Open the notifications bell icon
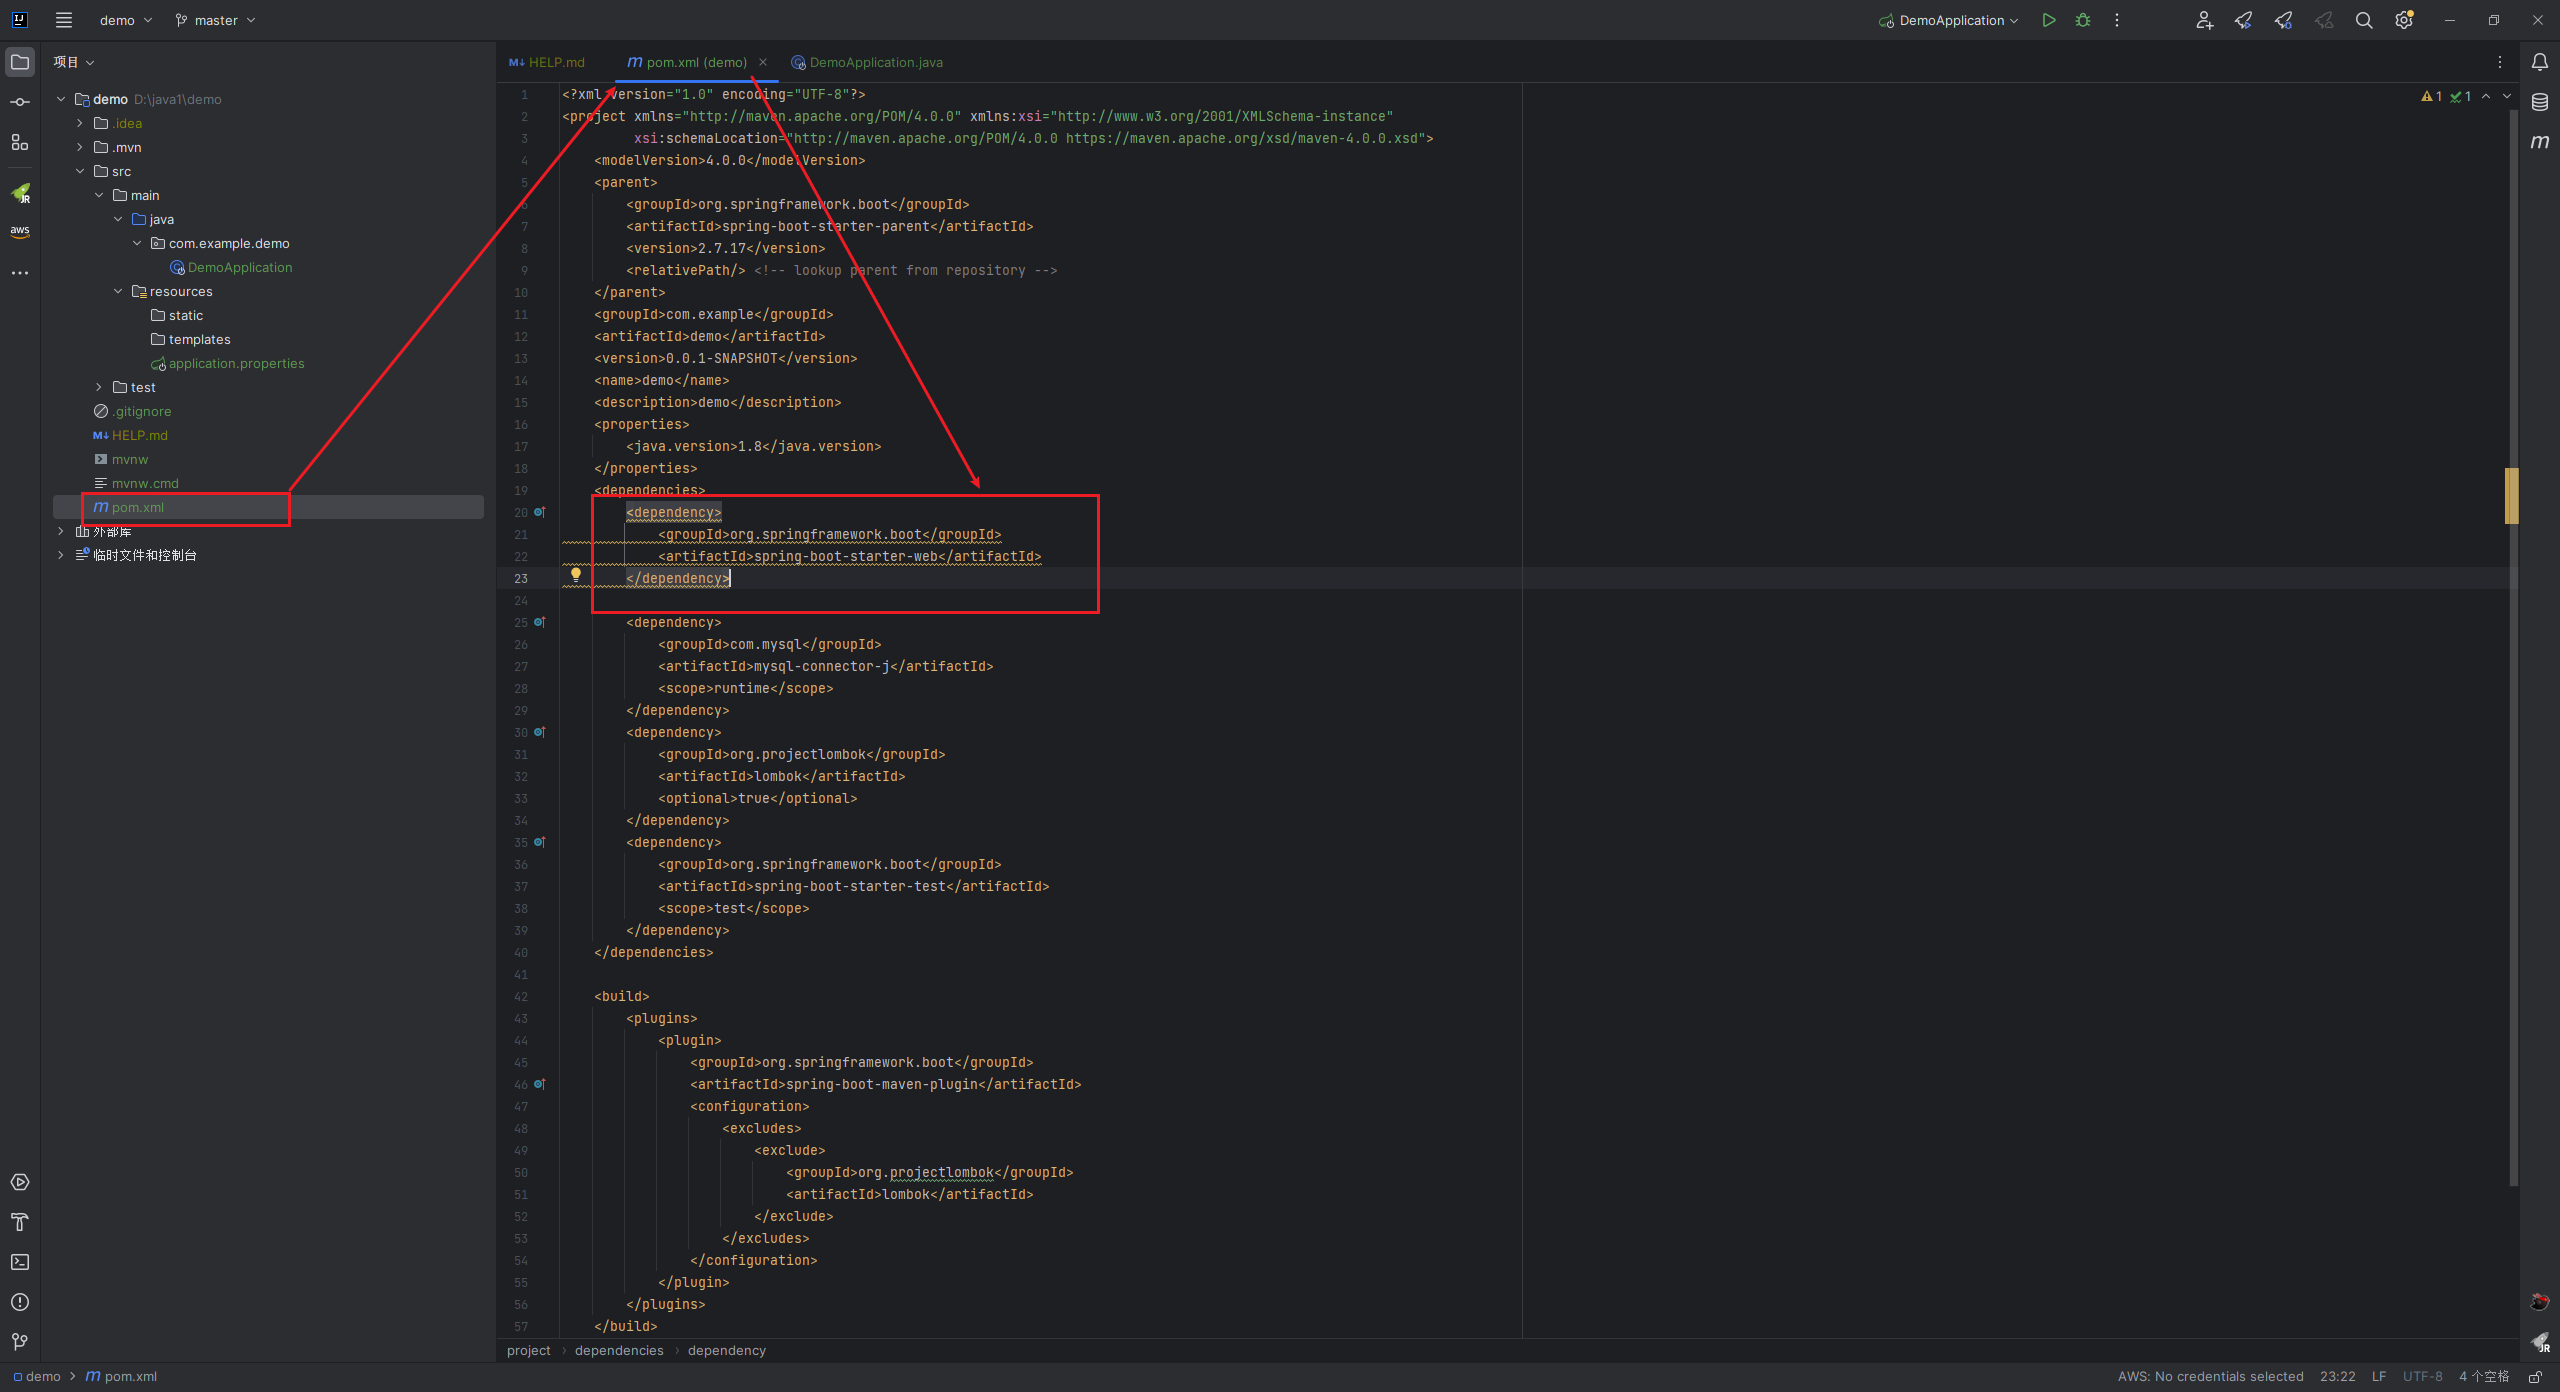 2540,62
